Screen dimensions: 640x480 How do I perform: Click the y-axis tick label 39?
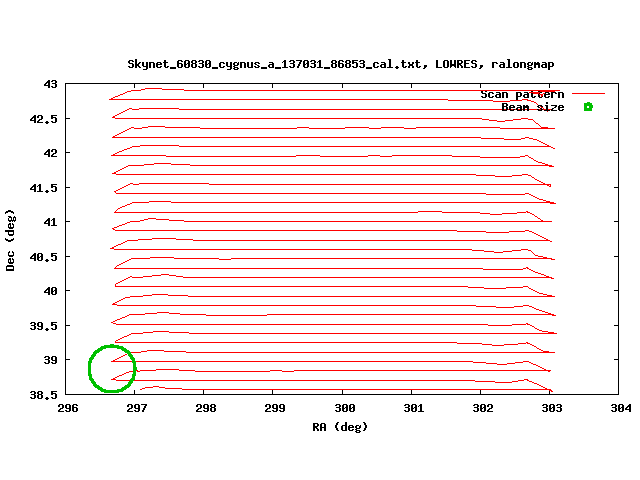(51, 360)
